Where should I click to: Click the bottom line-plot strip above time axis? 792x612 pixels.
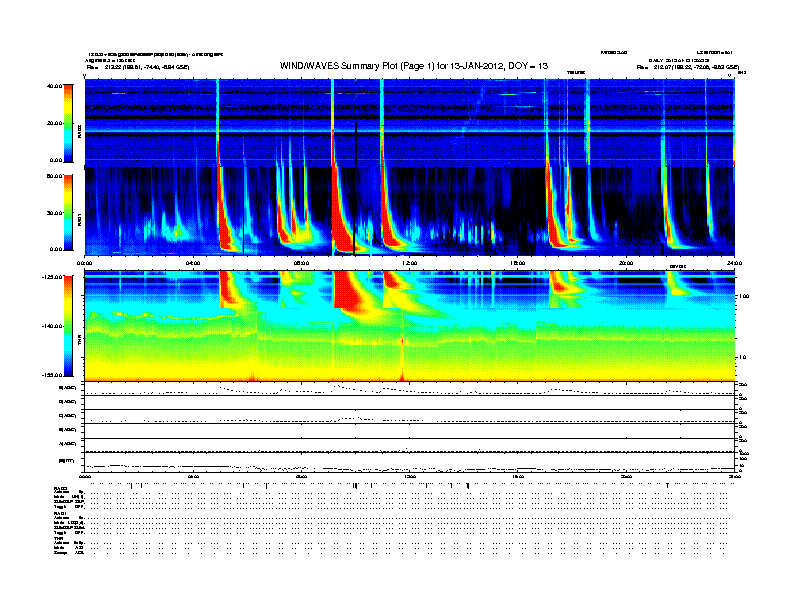[409, 463]
